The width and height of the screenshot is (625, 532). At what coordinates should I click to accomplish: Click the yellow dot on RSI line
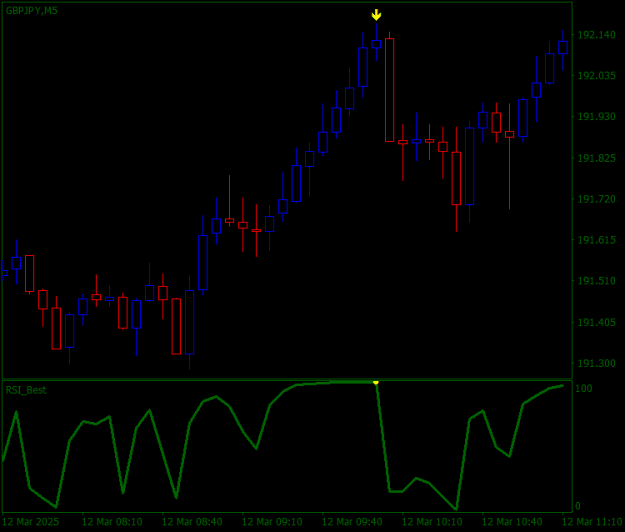[x=376, y=383]
